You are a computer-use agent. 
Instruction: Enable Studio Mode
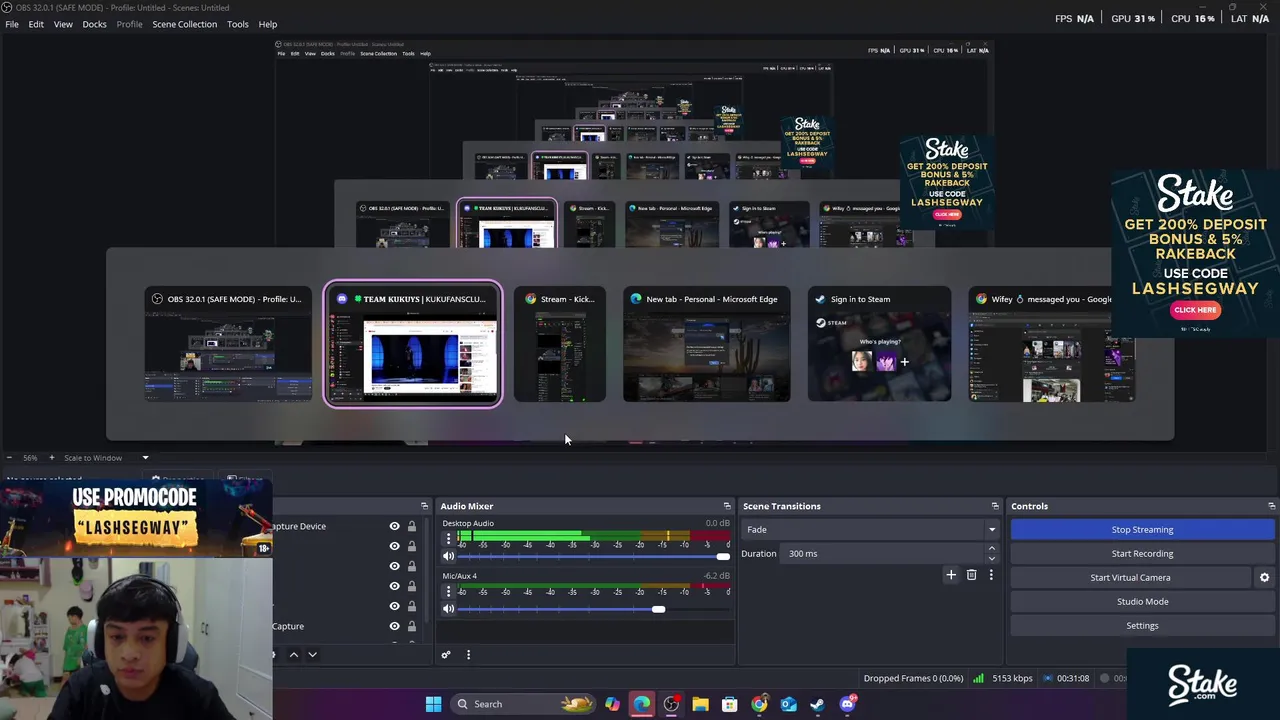(1142, 602)
